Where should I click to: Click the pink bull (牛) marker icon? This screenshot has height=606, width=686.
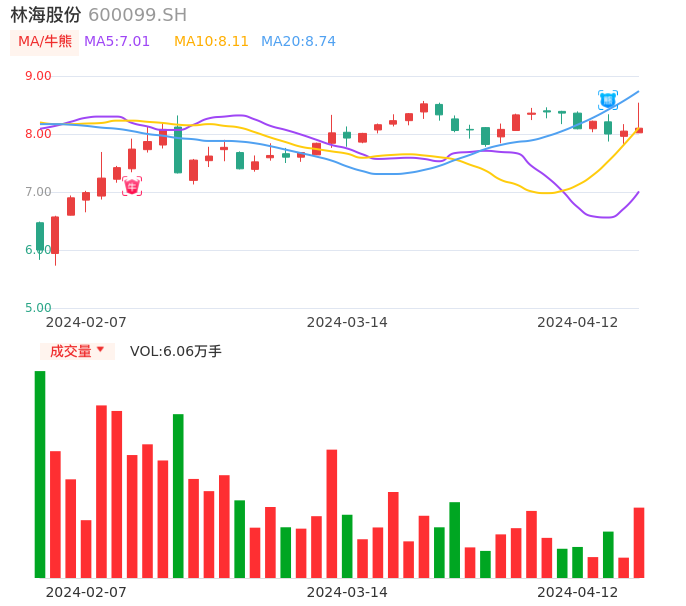(x=132, y=186)
